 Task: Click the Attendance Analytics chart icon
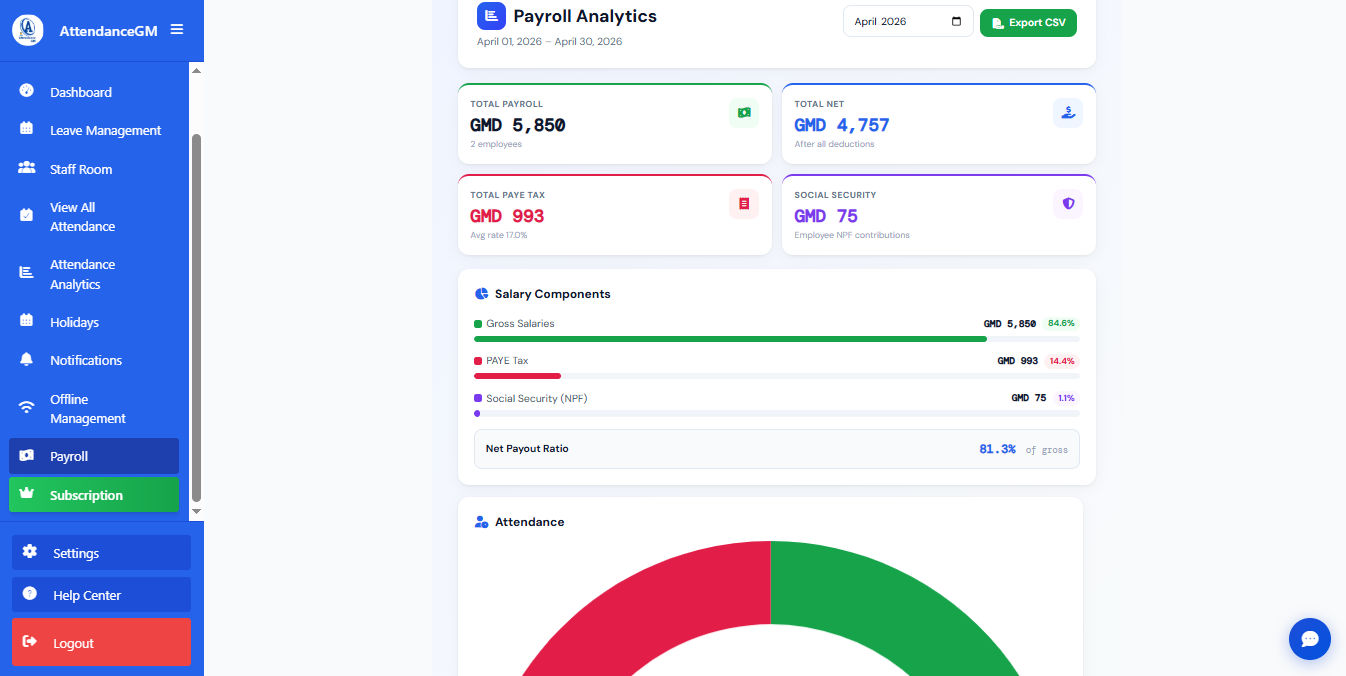click(x=27, y=273)
